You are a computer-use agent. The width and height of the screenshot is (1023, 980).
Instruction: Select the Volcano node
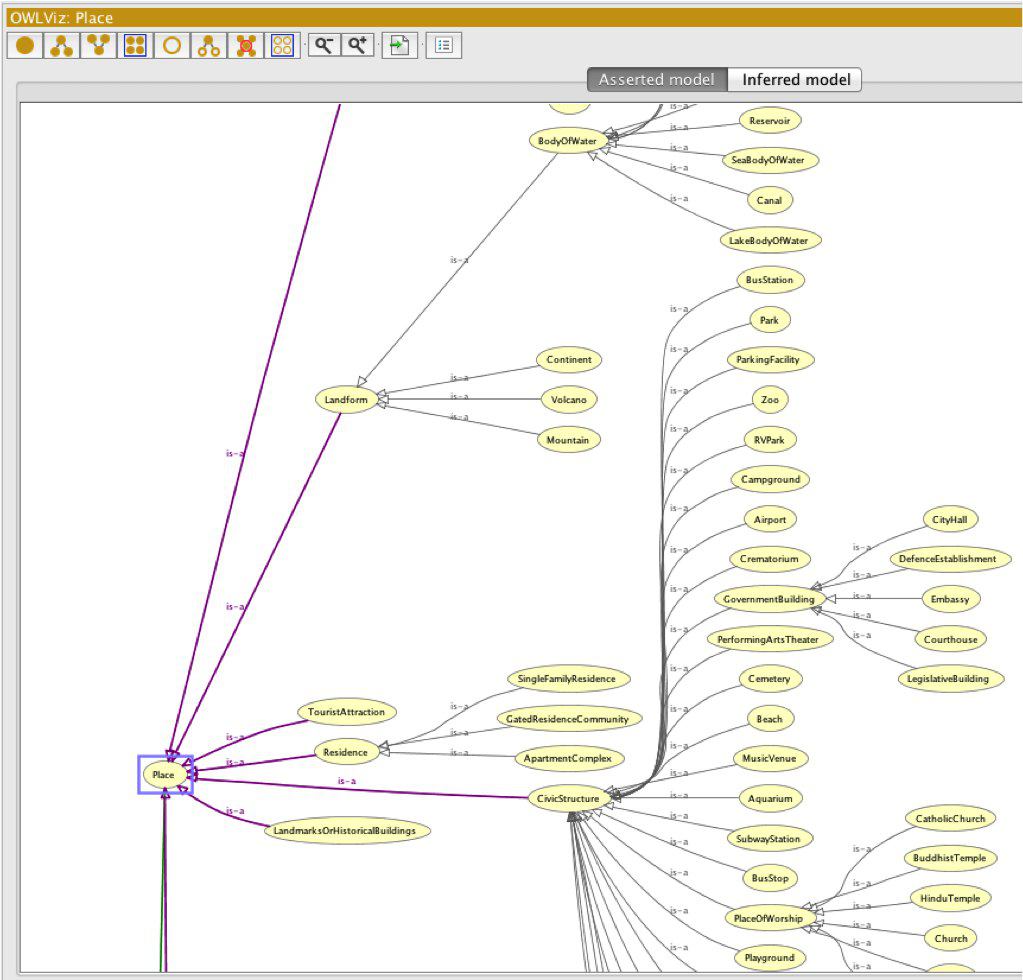tap(569, 399)
